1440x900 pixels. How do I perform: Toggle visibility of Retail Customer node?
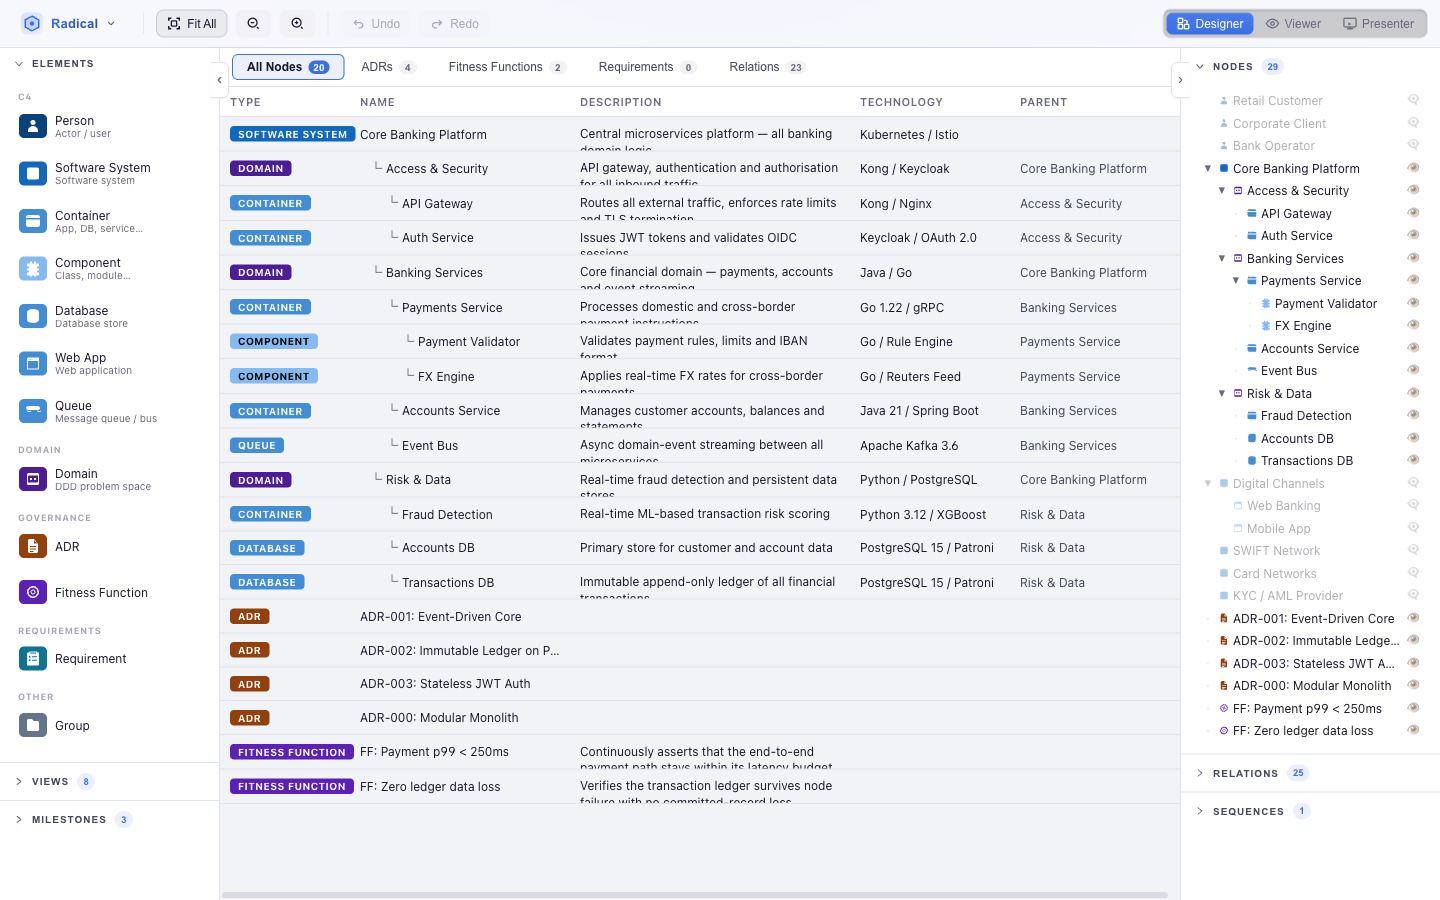1413,100
